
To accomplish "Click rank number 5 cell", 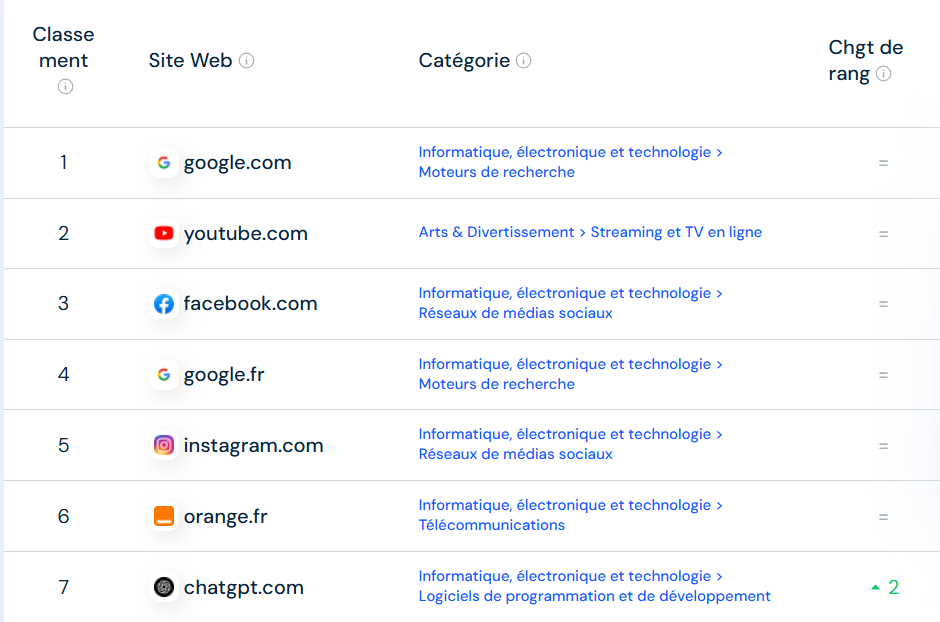I will tap(64, 445).
